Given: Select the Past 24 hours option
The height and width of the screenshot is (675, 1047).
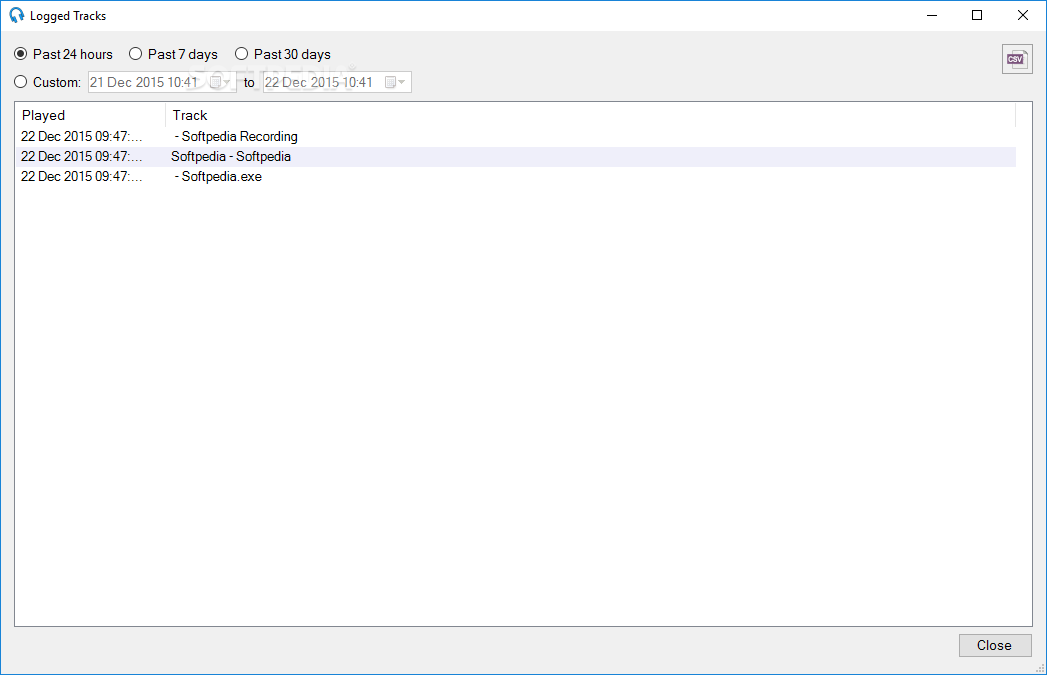Looking at the screenshot, I should point(63,54).
